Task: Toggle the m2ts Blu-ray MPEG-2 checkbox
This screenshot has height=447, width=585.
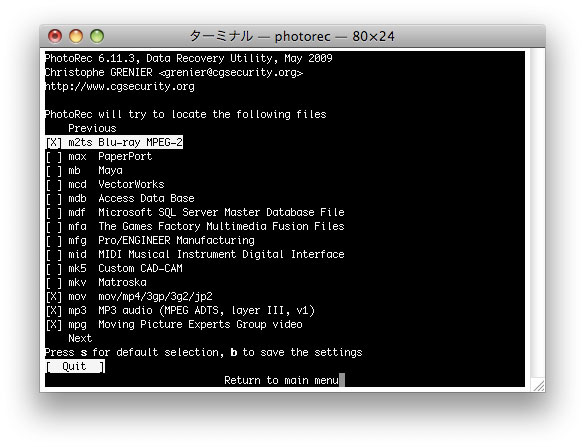Action: click(114, 142)
